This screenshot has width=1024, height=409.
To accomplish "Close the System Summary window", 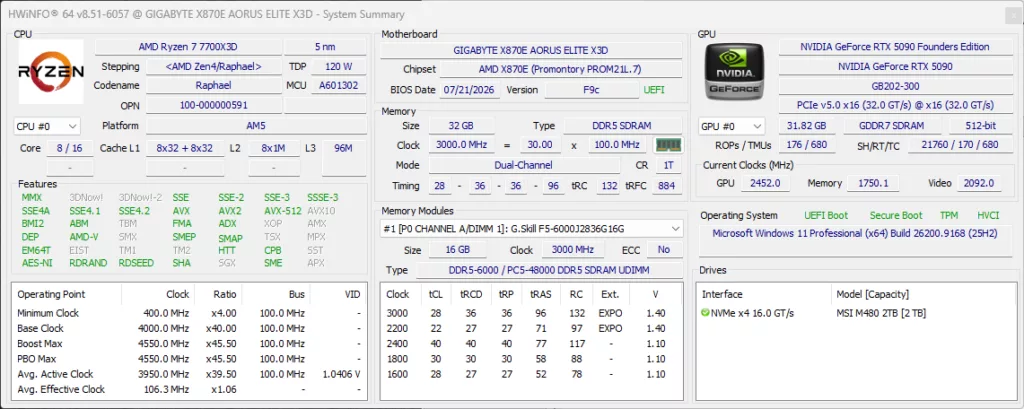I will pos(1014,14).
